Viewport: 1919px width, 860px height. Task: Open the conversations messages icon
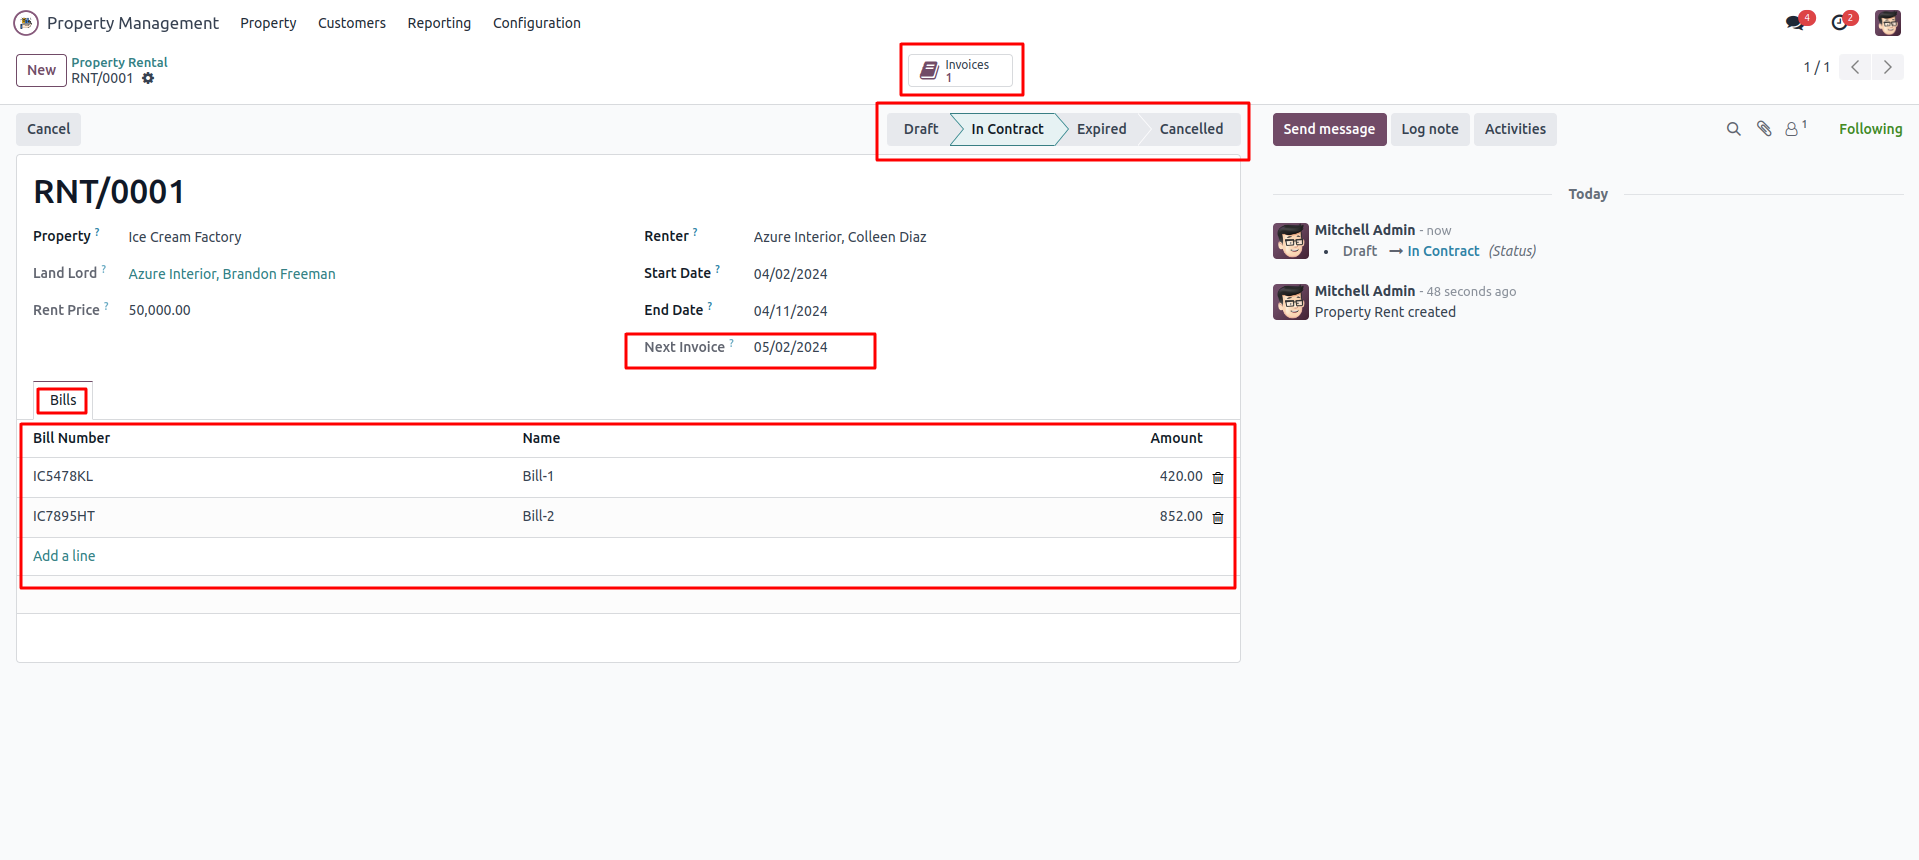(x=1795, y=22)
